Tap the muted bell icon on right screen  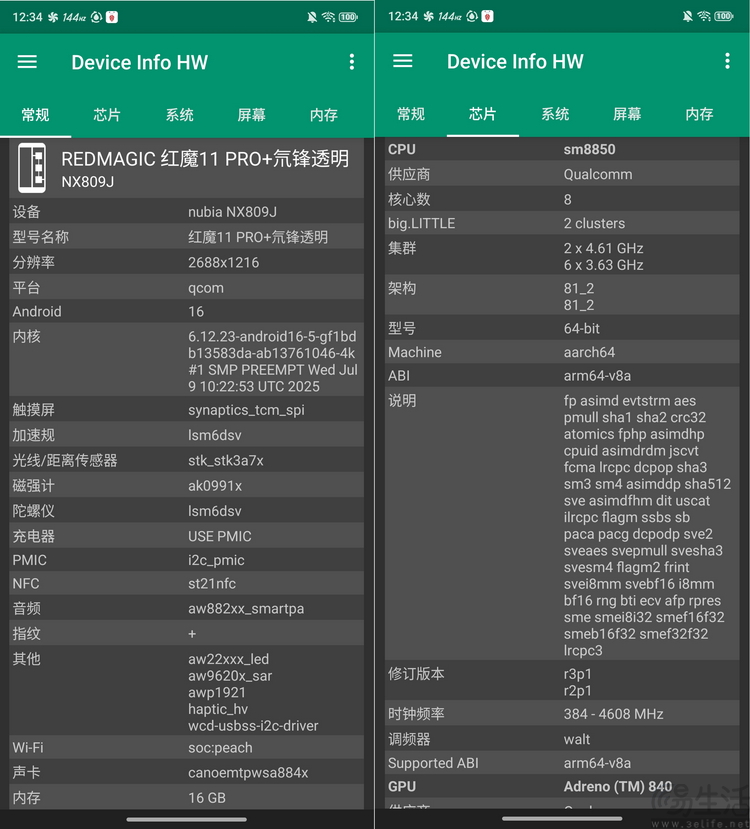[687, 17]
